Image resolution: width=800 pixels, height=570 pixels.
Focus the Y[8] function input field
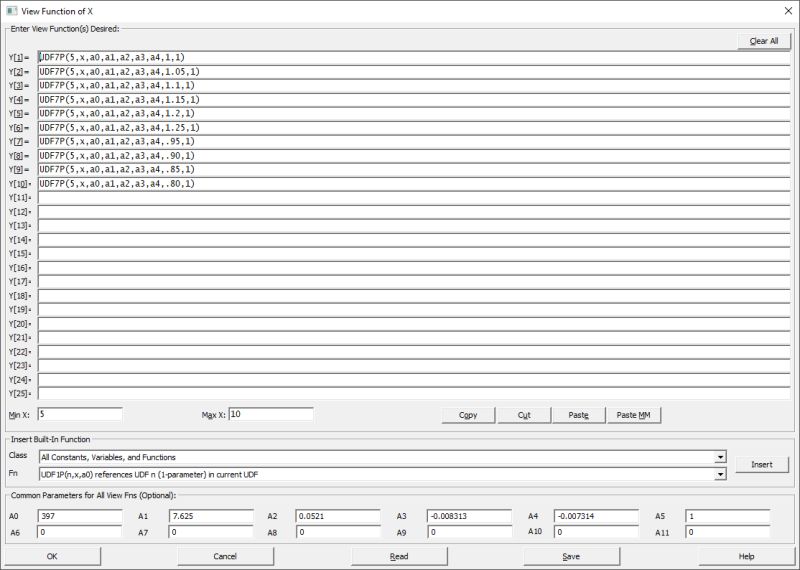pos(414,156)
